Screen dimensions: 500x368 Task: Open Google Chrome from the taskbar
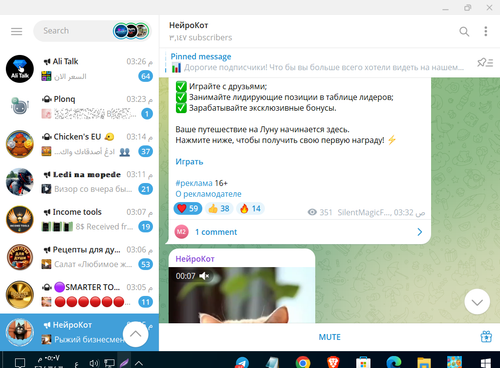[303, 363]
